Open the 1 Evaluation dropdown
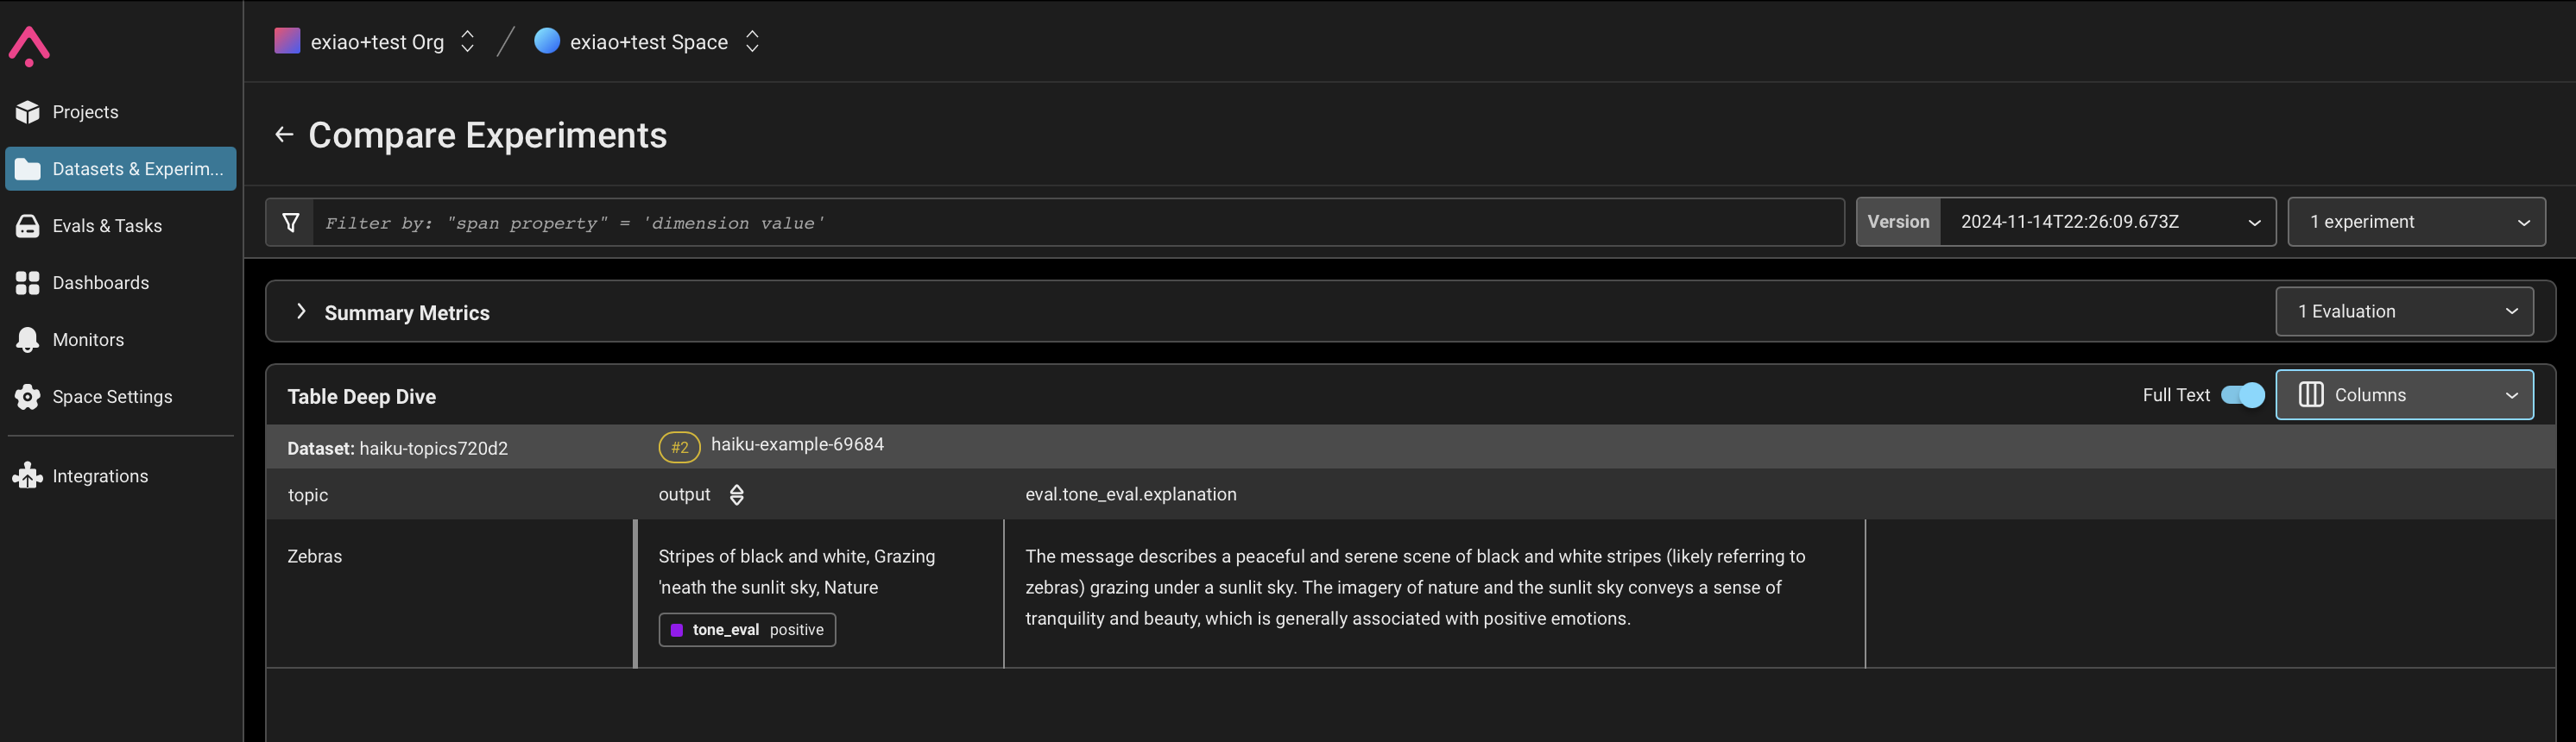Viewport: 2576px width, 742px height. coord(2404,312)
